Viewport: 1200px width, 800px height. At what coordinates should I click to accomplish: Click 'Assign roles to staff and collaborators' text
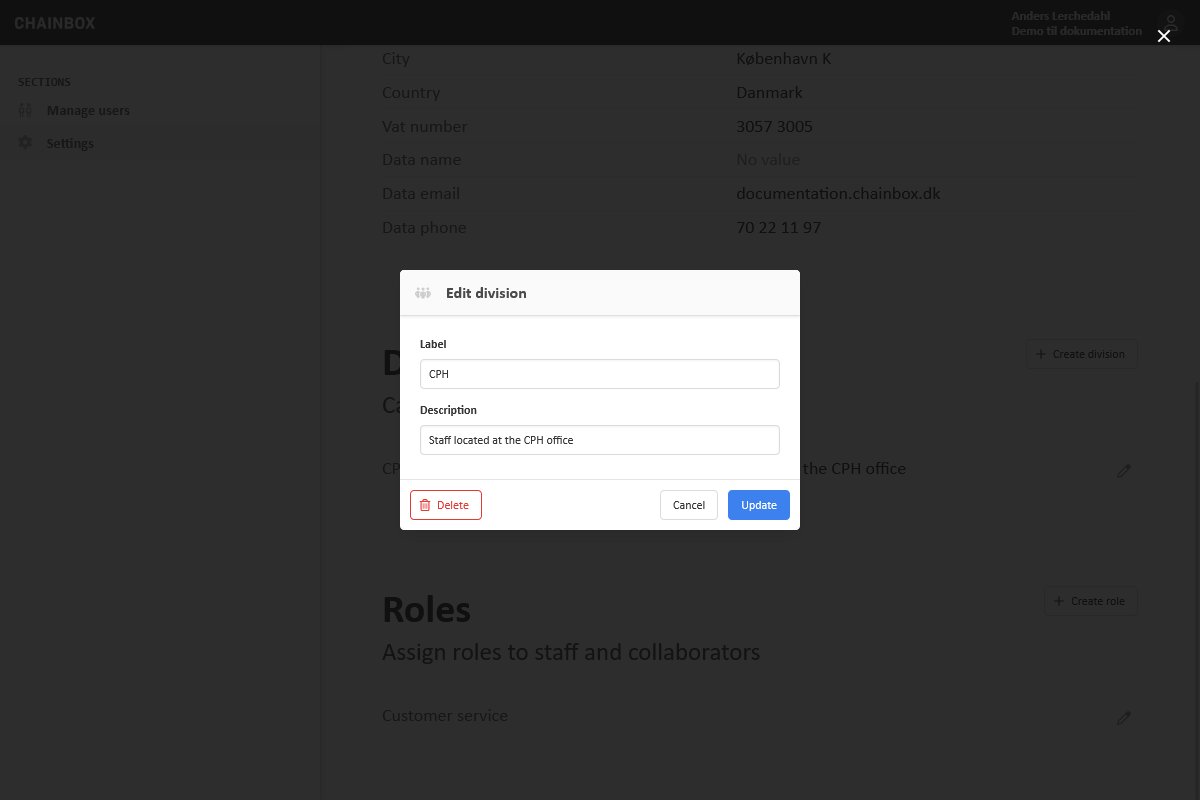[x=571, y=653]
